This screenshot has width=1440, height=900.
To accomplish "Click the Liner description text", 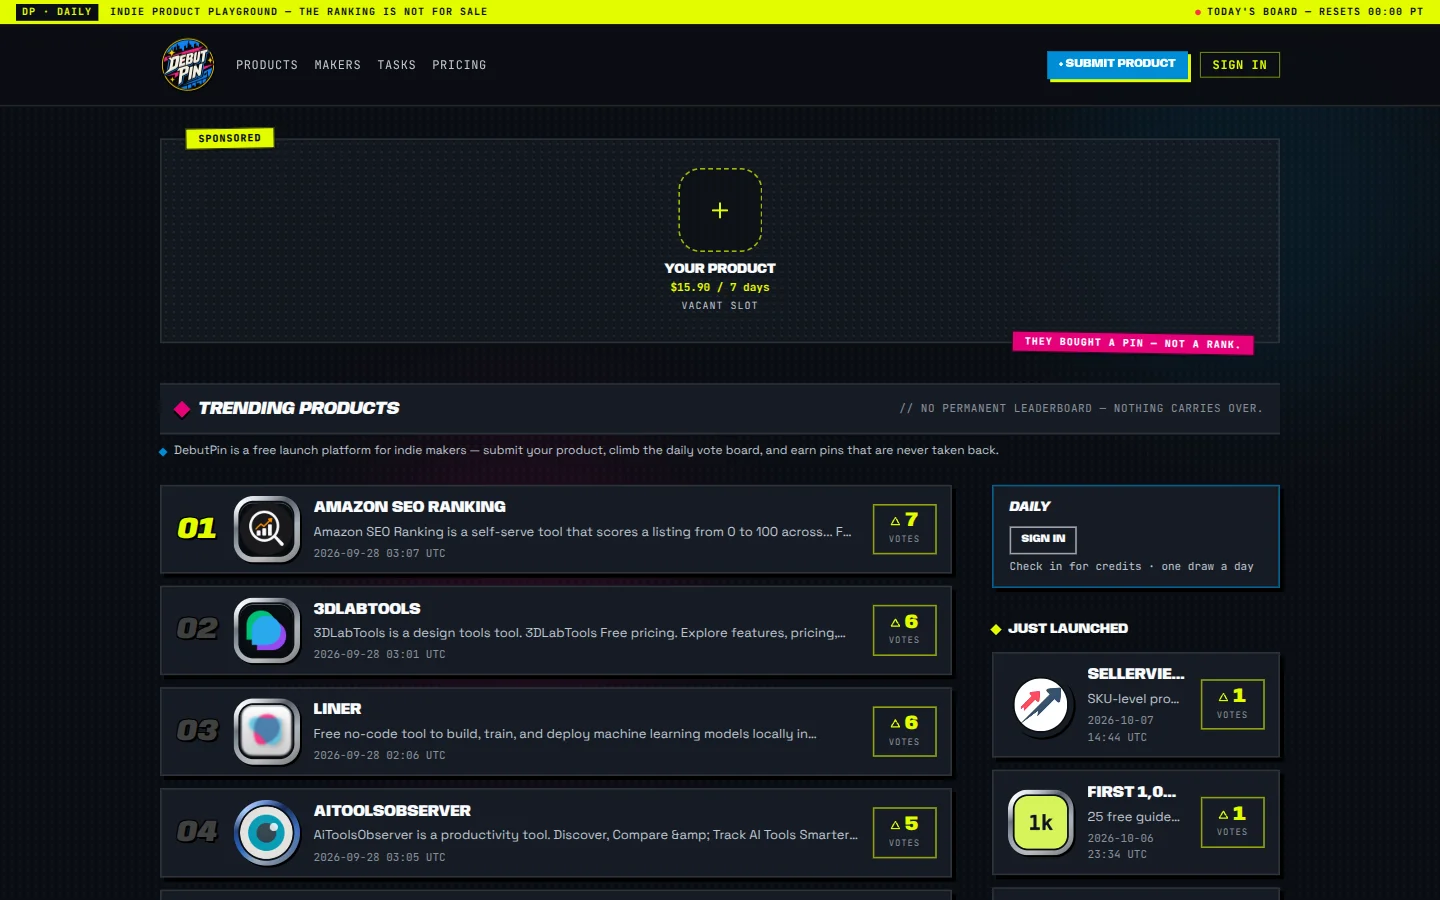I will (x=565, y=734).
